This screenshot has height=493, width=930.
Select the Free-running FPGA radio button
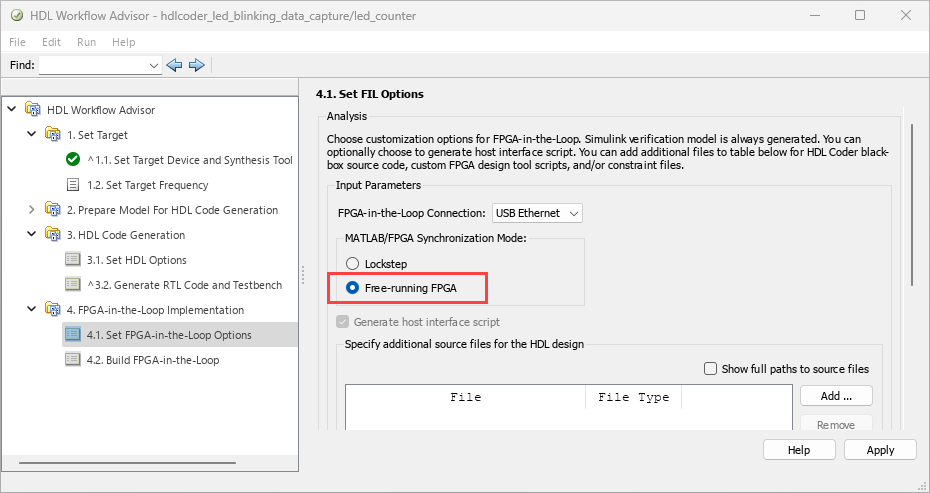tap(352, 288)
